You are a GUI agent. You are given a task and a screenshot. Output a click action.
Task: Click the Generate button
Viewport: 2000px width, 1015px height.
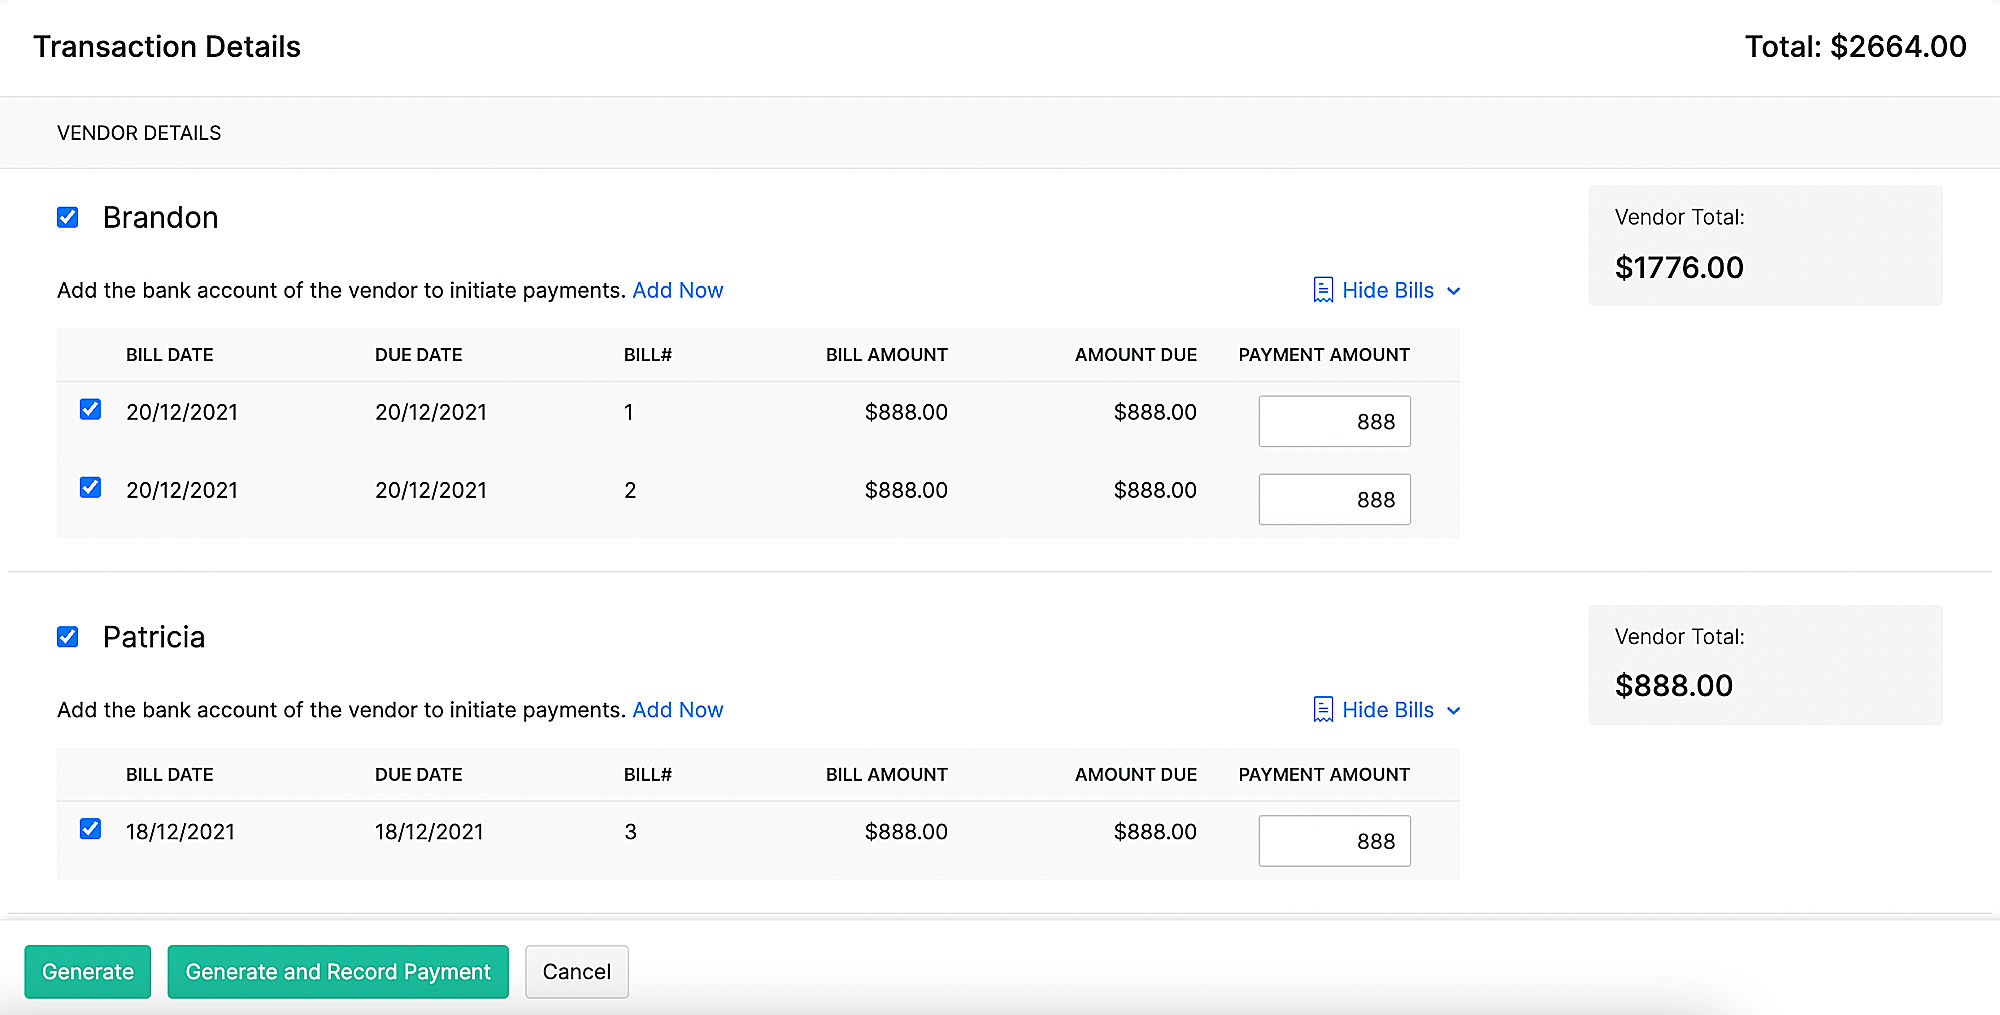tap(87, 971)
